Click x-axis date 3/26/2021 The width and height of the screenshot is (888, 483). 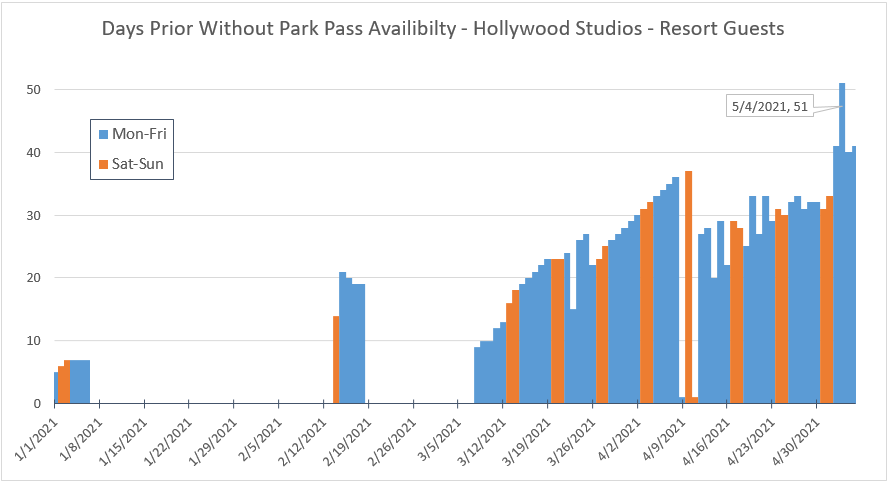tap(572, 442)
